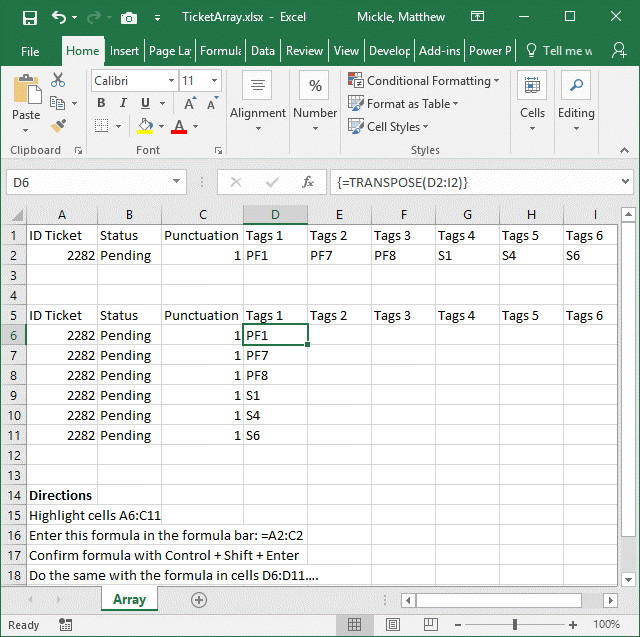This screenshot has height=637, width=640.
Task: Click the zoom slider in status bar
Action: tap(516, 625)
